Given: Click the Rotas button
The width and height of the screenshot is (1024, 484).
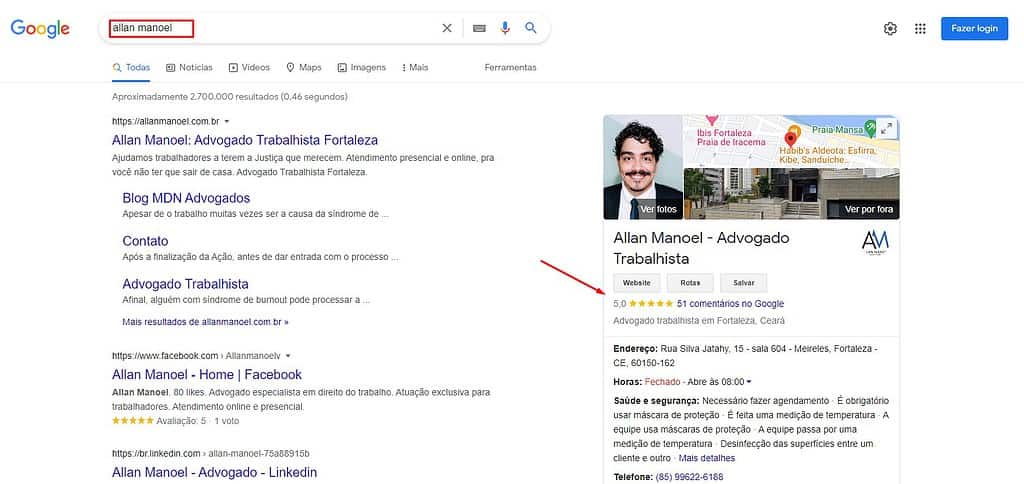Looking at the screenshot, I should click(690, 283).
